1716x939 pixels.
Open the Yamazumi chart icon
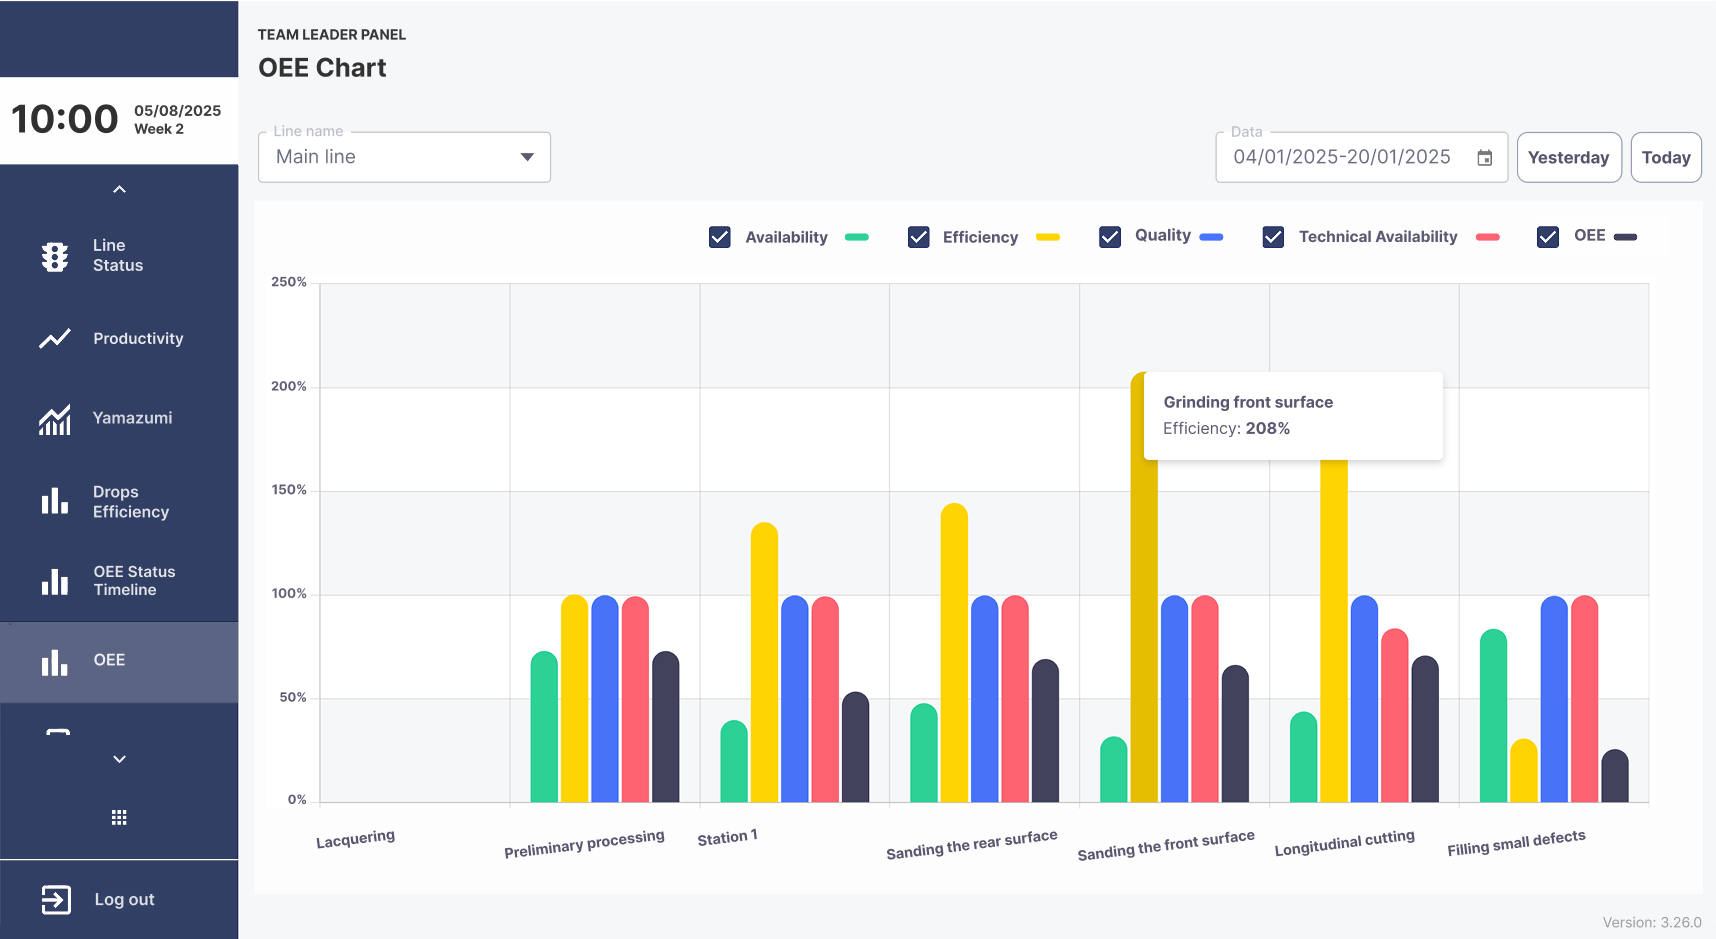tap(55, 419)
